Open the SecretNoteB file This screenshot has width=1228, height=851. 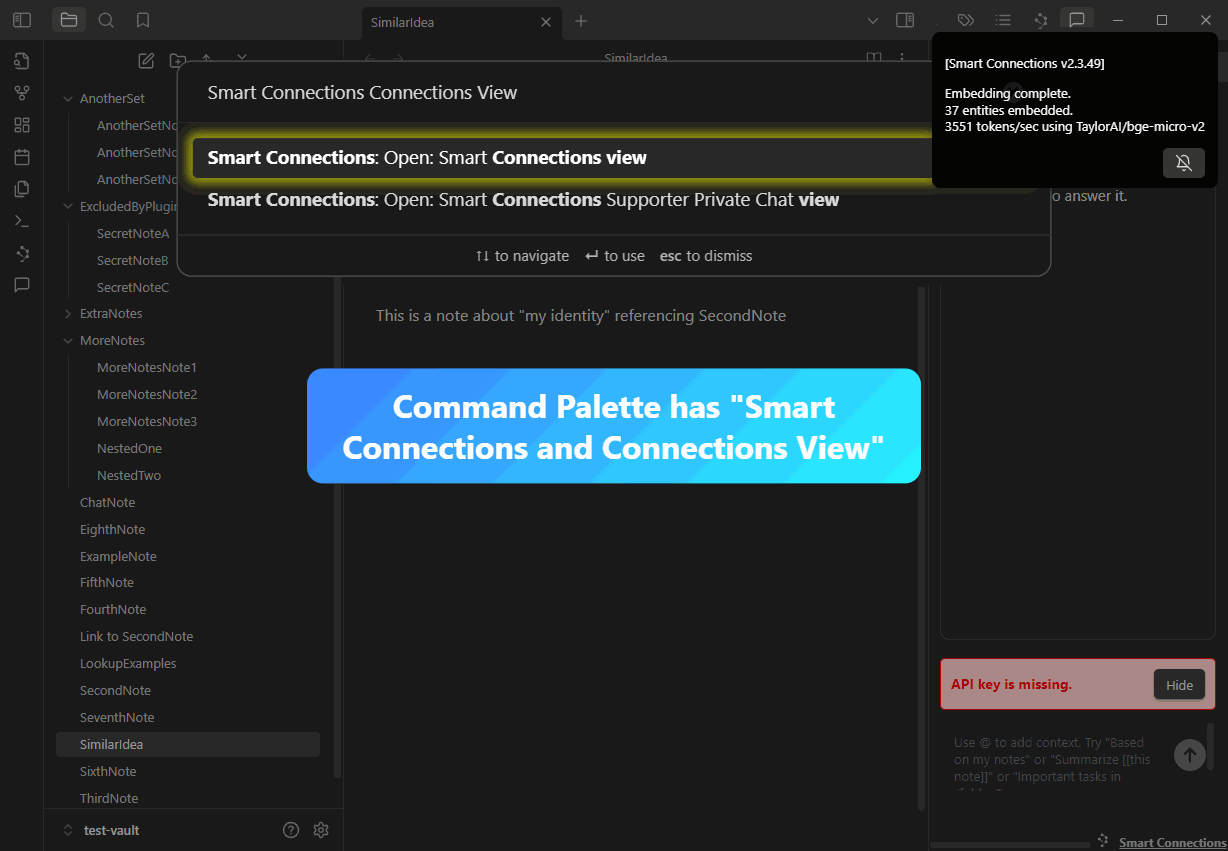point(133,261)
